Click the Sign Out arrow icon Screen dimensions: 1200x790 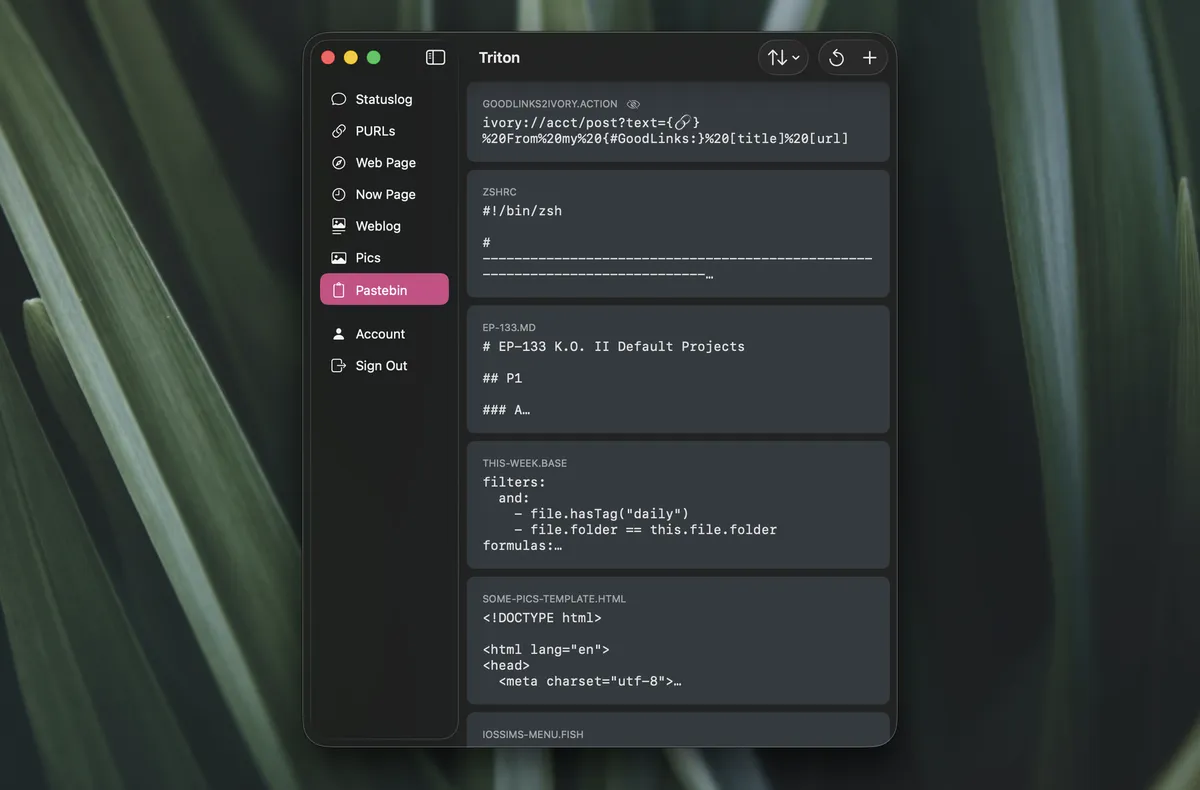click(x=339, y=366)
